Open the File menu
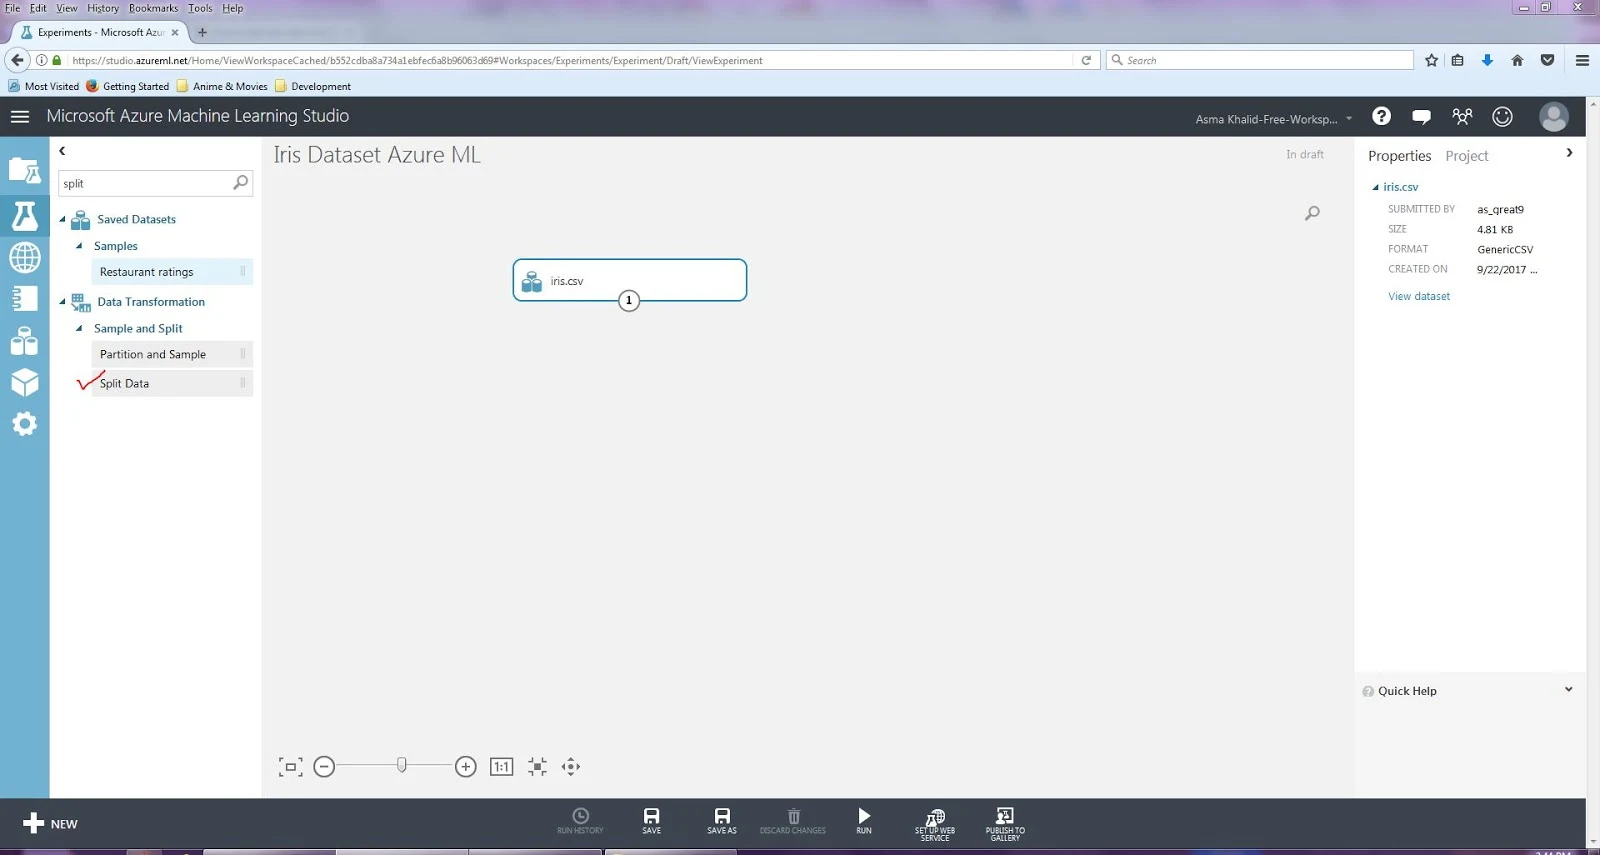 coord(12,8)
